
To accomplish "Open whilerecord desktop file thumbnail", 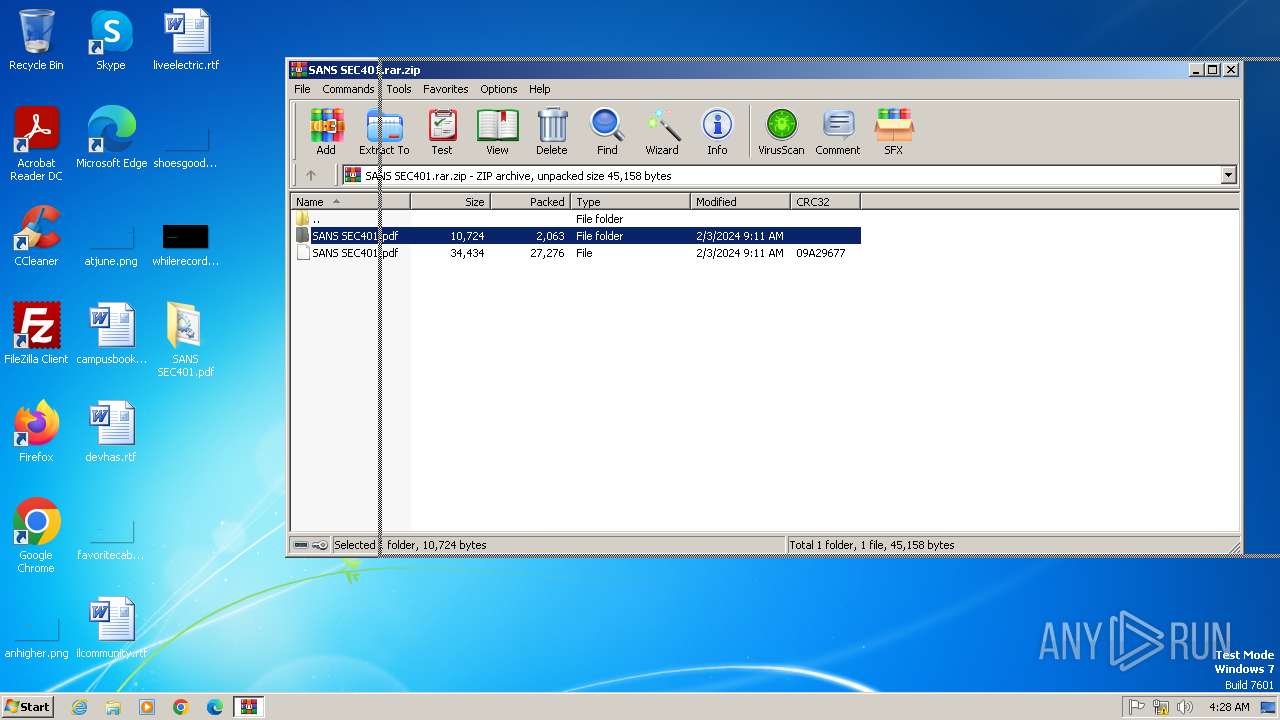I will [x=186, y=245].
